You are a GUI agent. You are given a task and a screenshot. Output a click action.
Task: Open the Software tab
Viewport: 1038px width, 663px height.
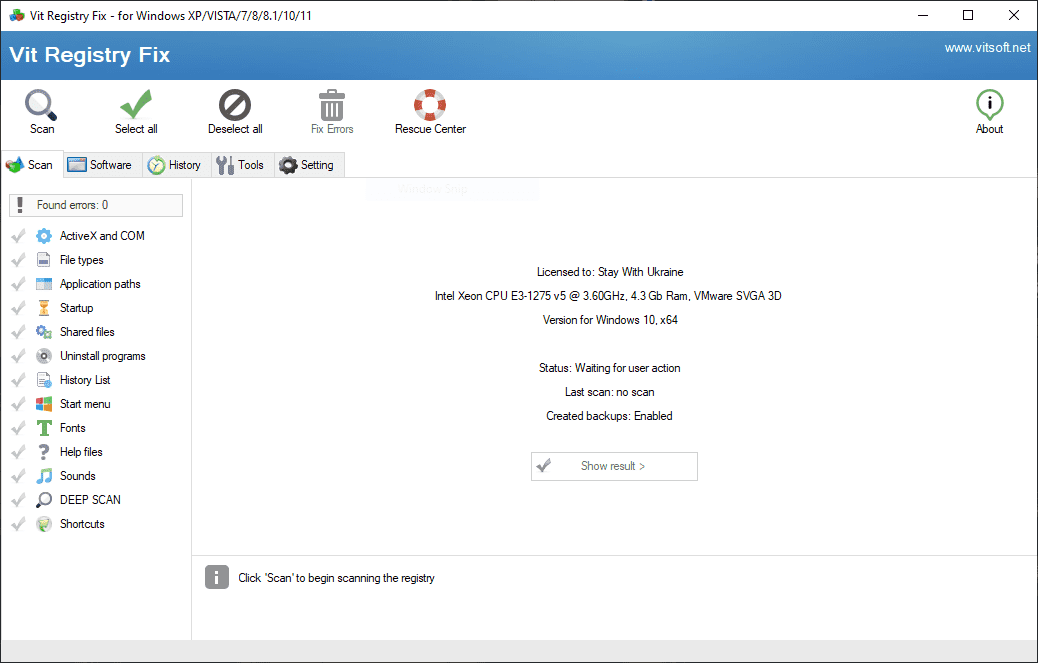tap(103, 165)
